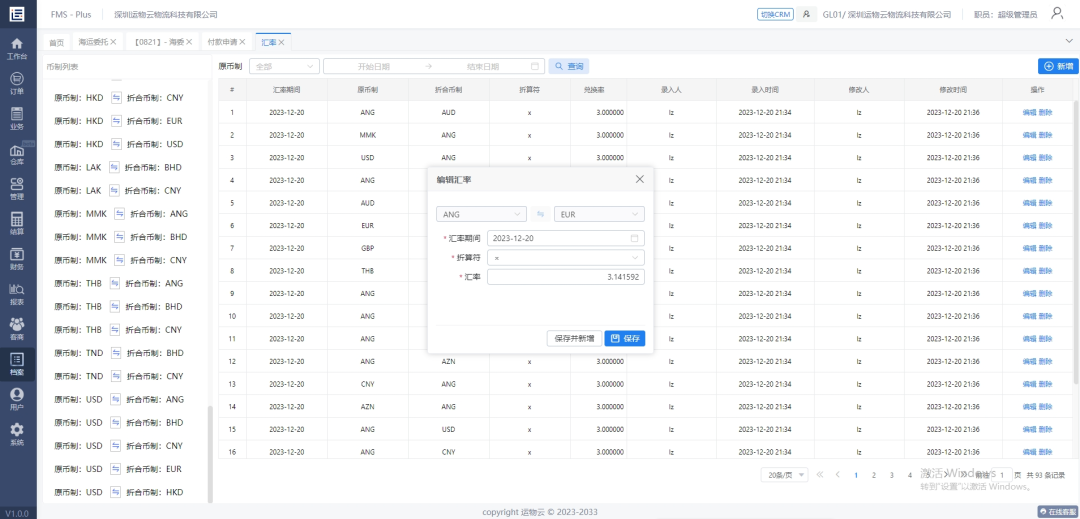Open the EUR target currency dropdown in dialog
The image size is (1080, 519).
coord(599,214)
